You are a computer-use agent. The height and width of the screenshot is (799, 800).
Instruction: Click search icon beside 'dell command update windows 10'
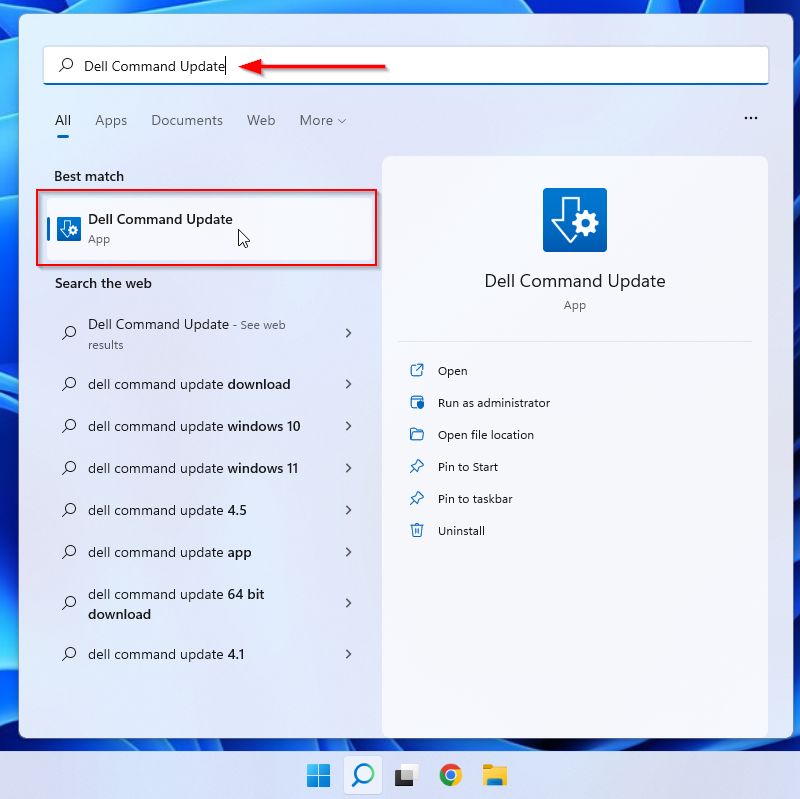click(x=69, y=426)
